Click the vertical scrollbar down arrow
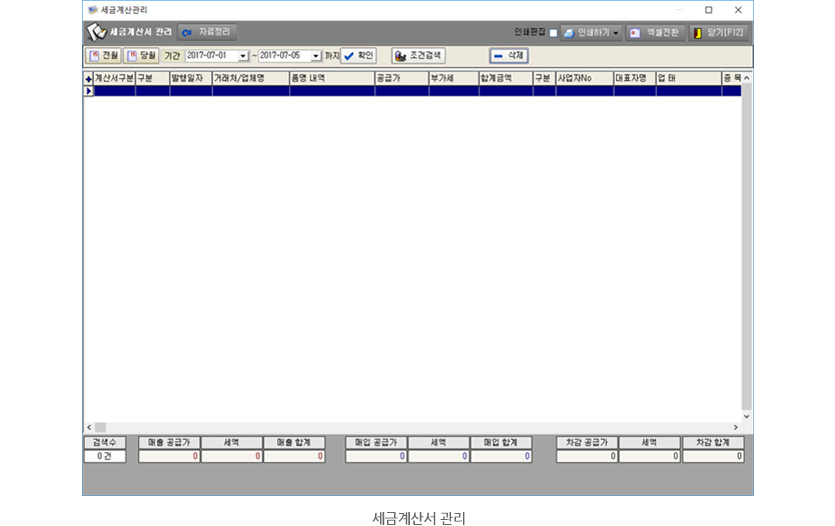This screenshot has height=526, width=835. [x=747, y=416]
